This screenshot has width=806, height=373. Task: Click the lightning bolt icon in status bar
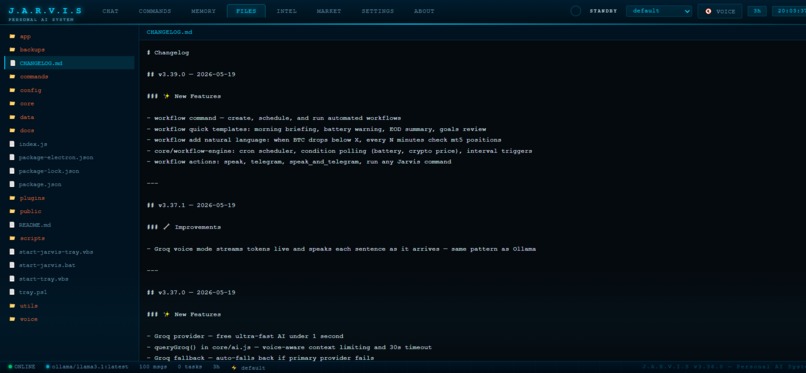click(x=234, y=367)
